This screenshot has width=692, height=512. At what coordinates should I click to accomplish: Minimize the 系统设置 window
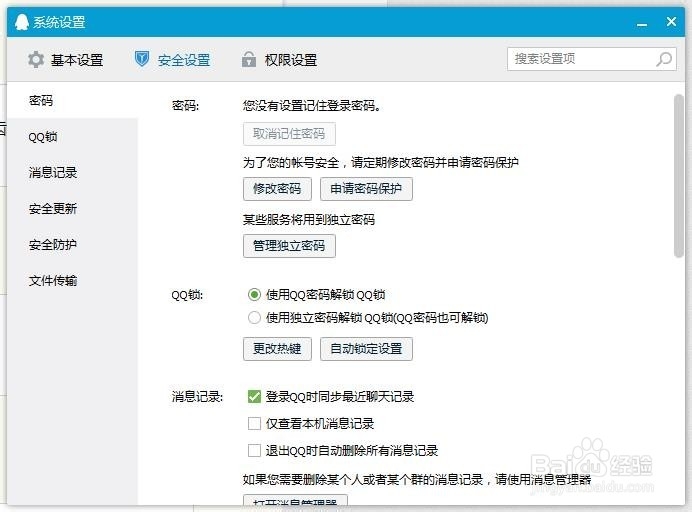[x=642, y=24]
